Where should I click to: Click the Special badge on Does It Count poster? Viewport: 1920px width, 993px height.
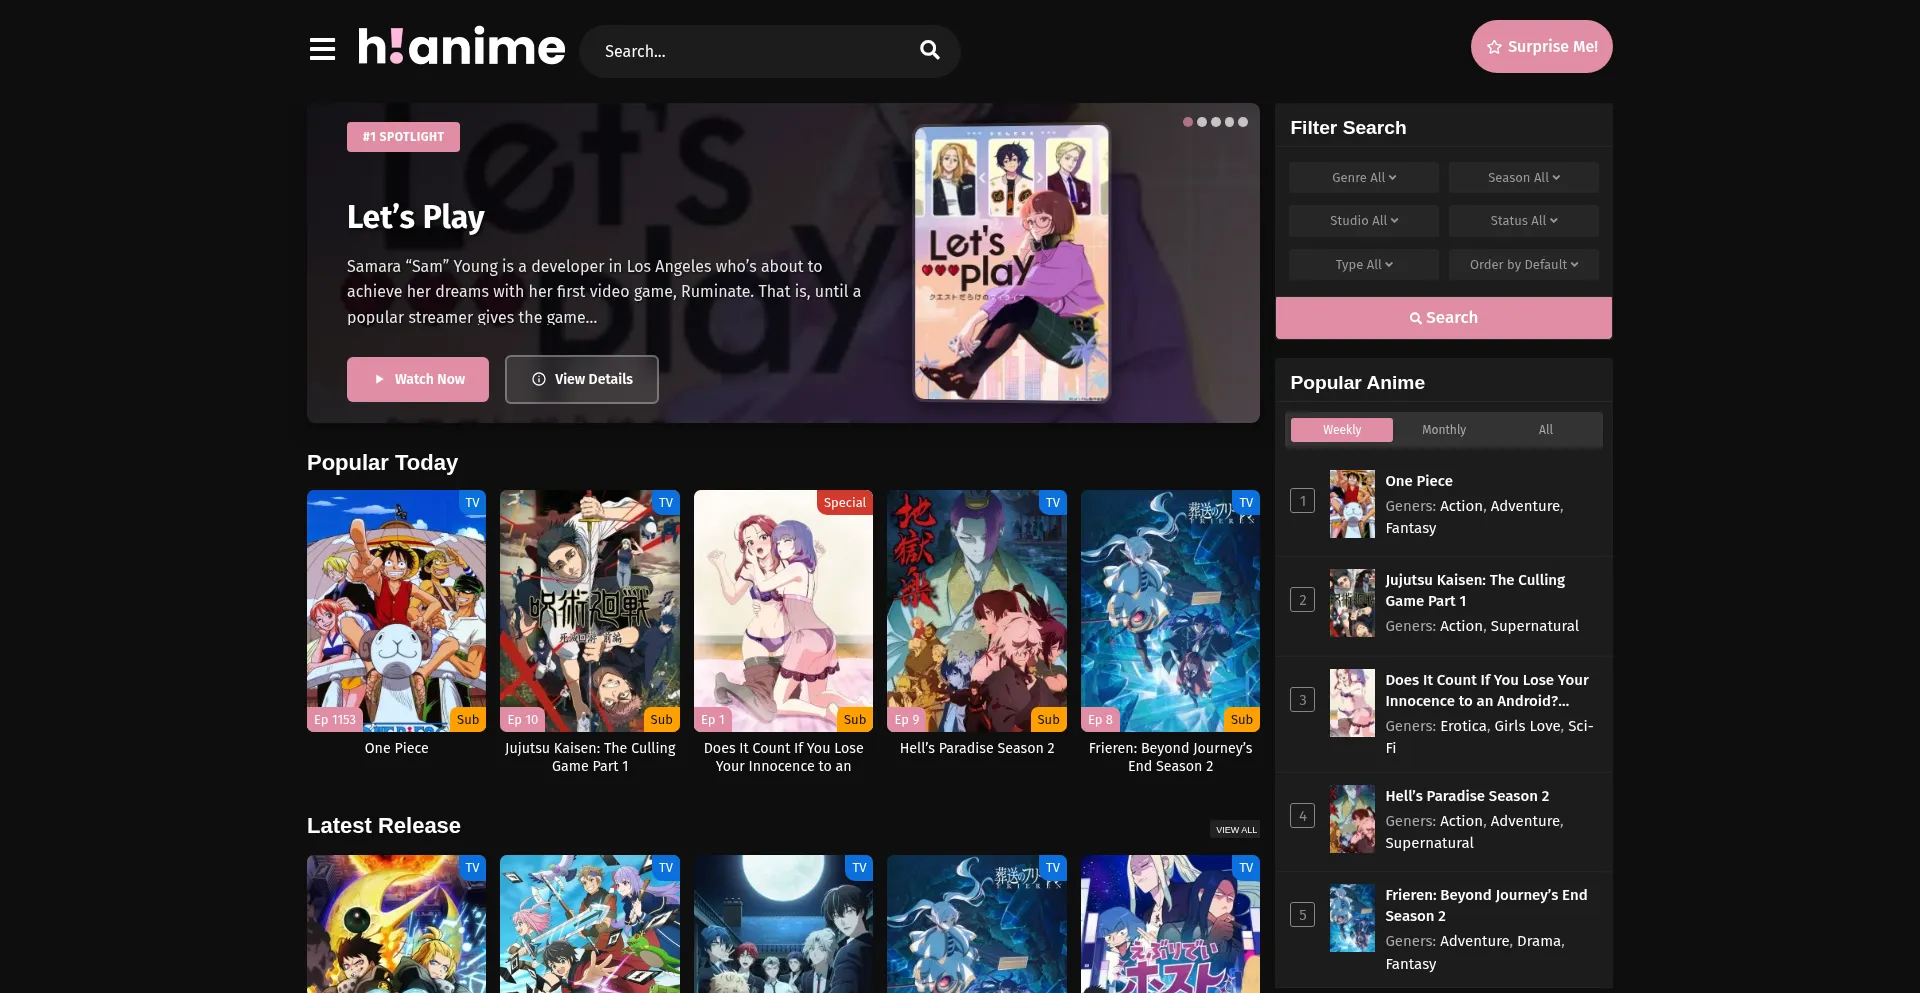point(845,503)
